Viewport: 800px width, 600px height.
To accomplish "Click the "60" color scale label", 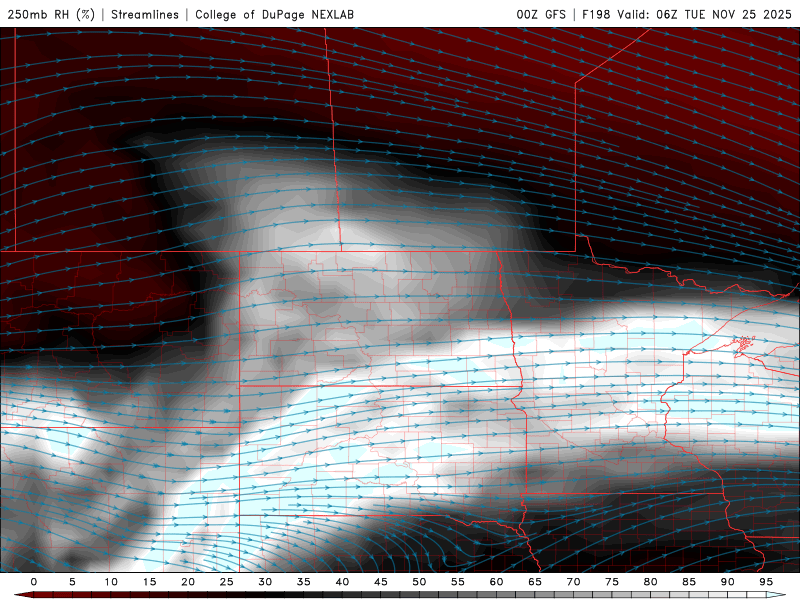I will click(496, 582).
